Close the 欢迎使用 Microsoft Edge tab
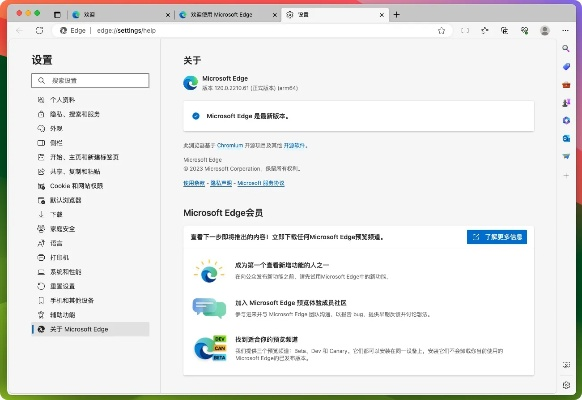Screen dimensions: 582x400 (x=275, y=15)
